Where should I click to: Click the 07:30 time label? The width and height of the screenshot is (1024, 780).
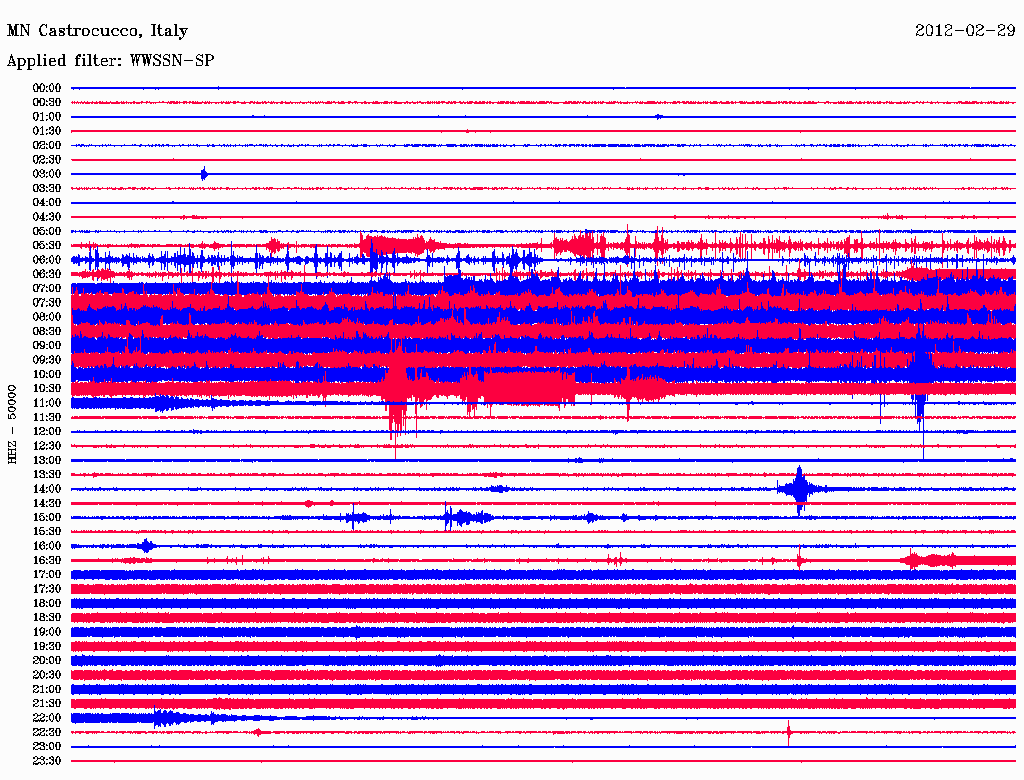(x=47, y=302)
